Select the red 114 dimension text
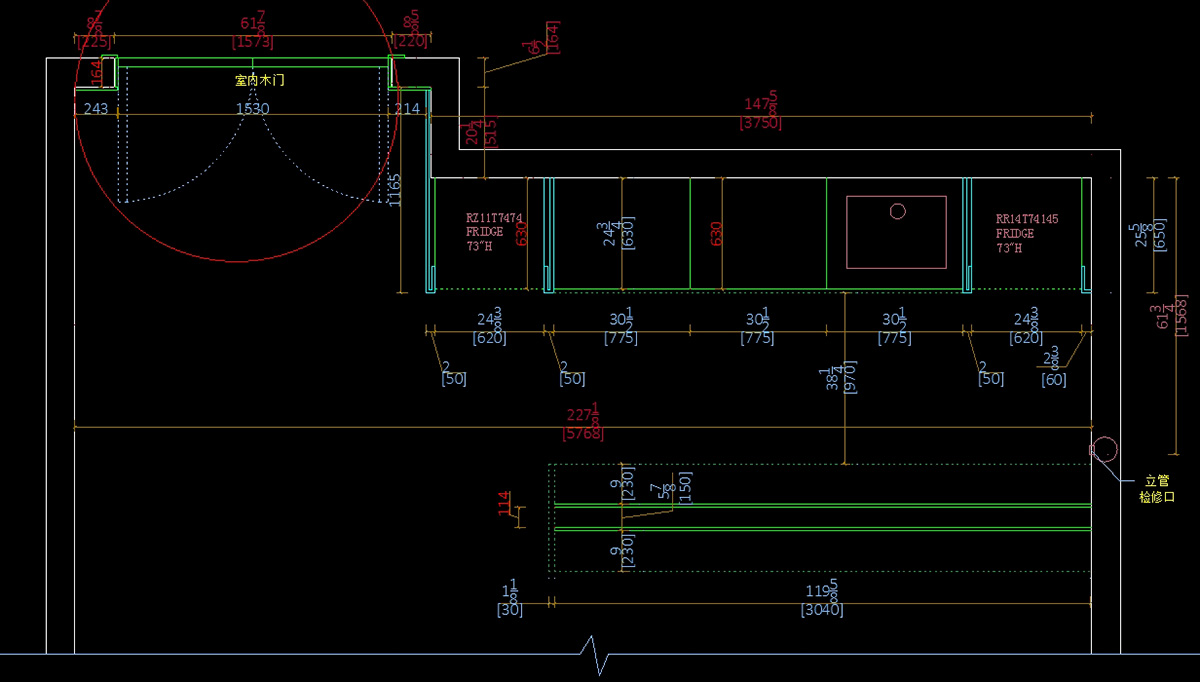The height and width of the screenshot is (682, 1200). pyautogui.click(x=505, y=503)
